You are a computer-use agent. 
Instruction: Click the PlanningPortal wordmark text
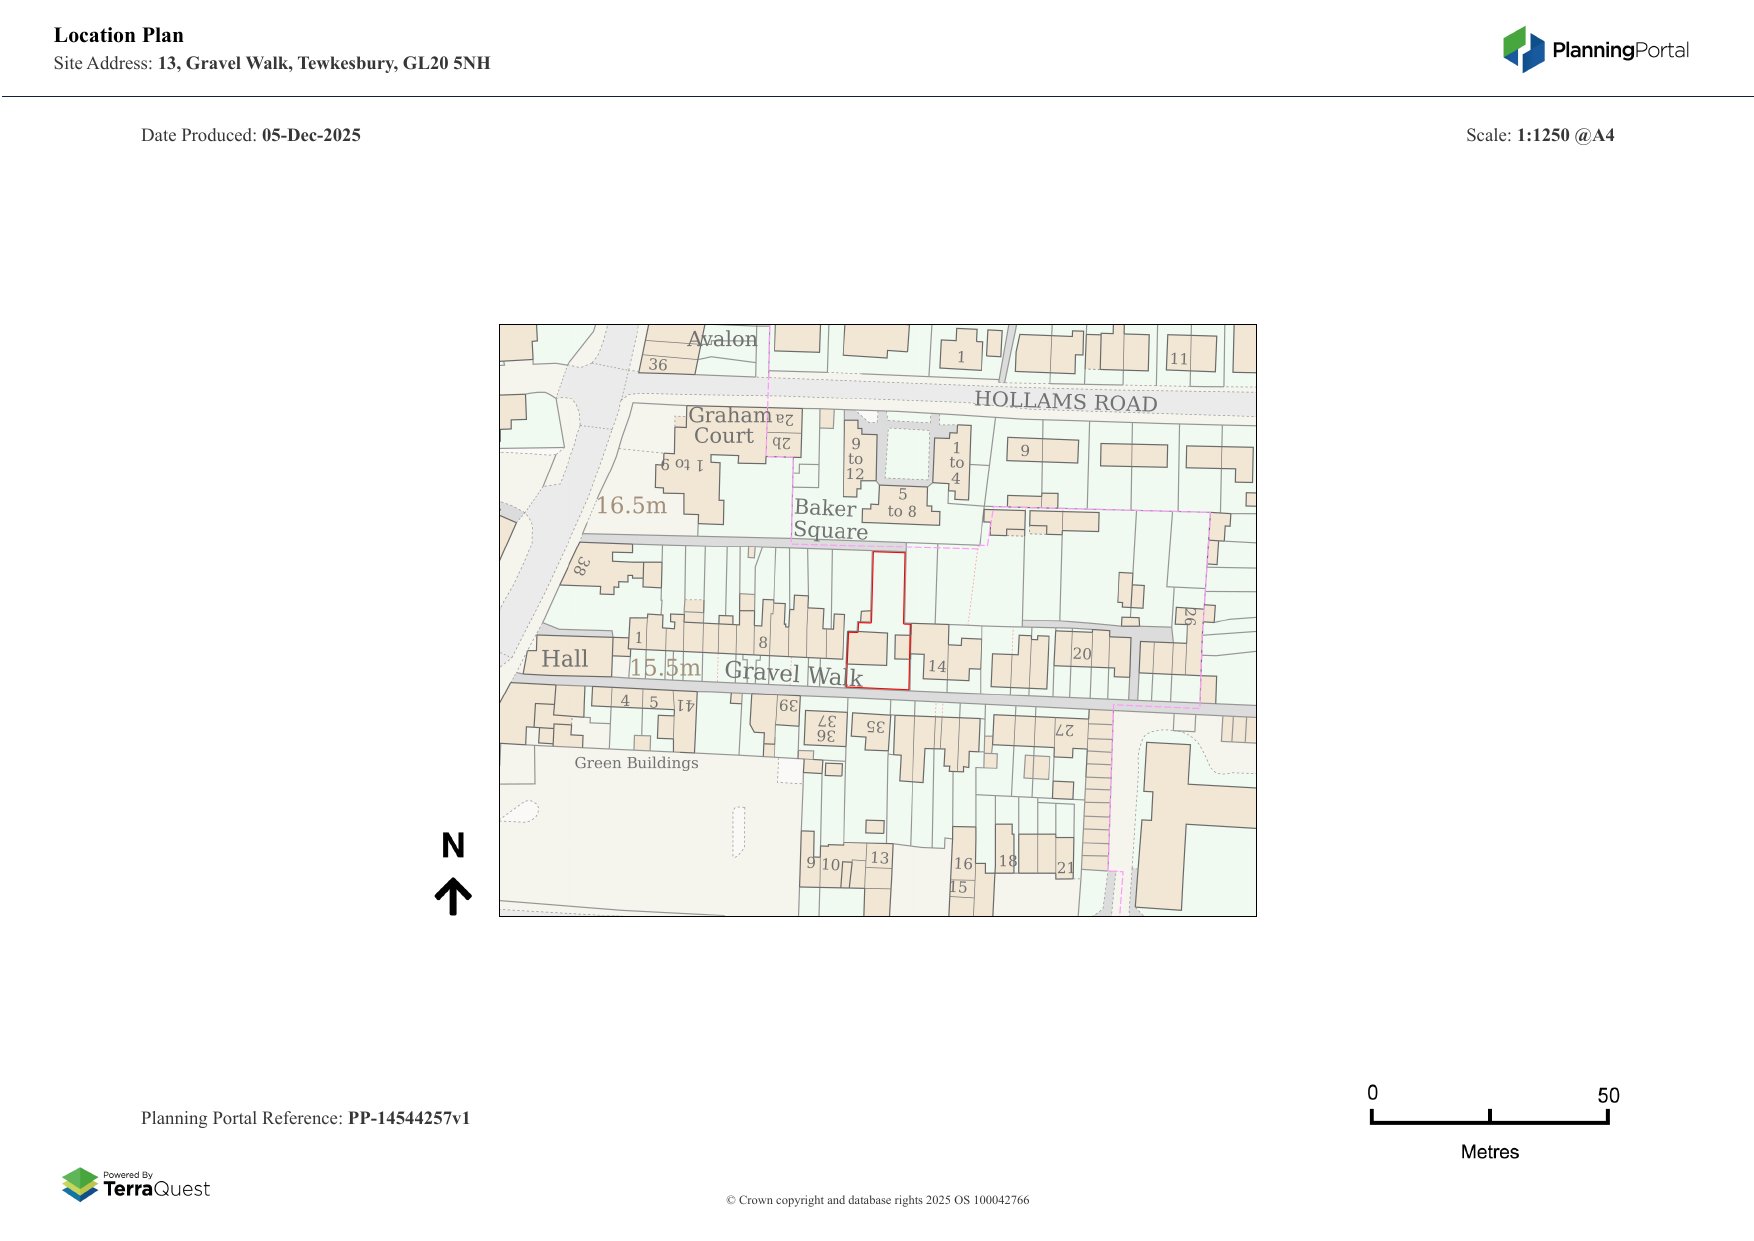click(x=1620, y=50)
